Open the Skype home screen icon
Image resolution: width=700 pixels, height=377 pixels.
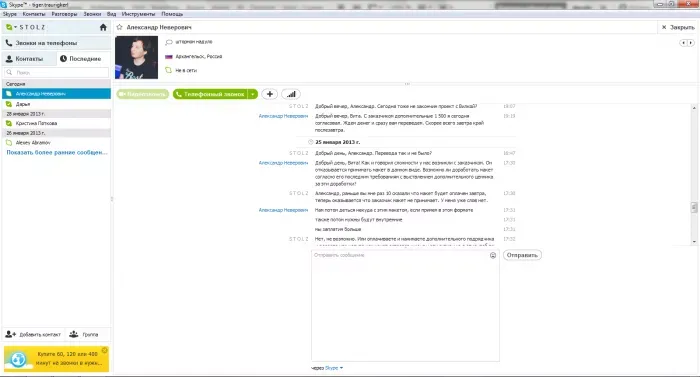click(x=103, y=27)
